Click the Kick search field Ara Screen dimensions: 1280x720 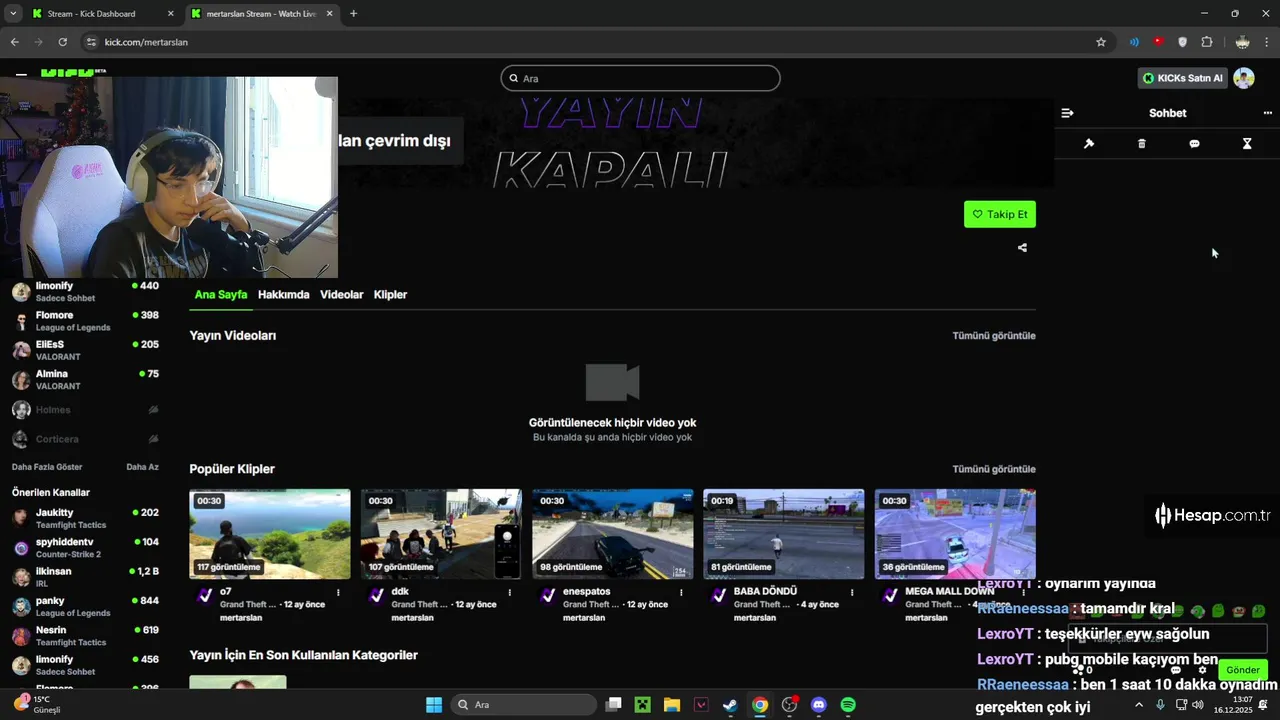tap(640, 78)
